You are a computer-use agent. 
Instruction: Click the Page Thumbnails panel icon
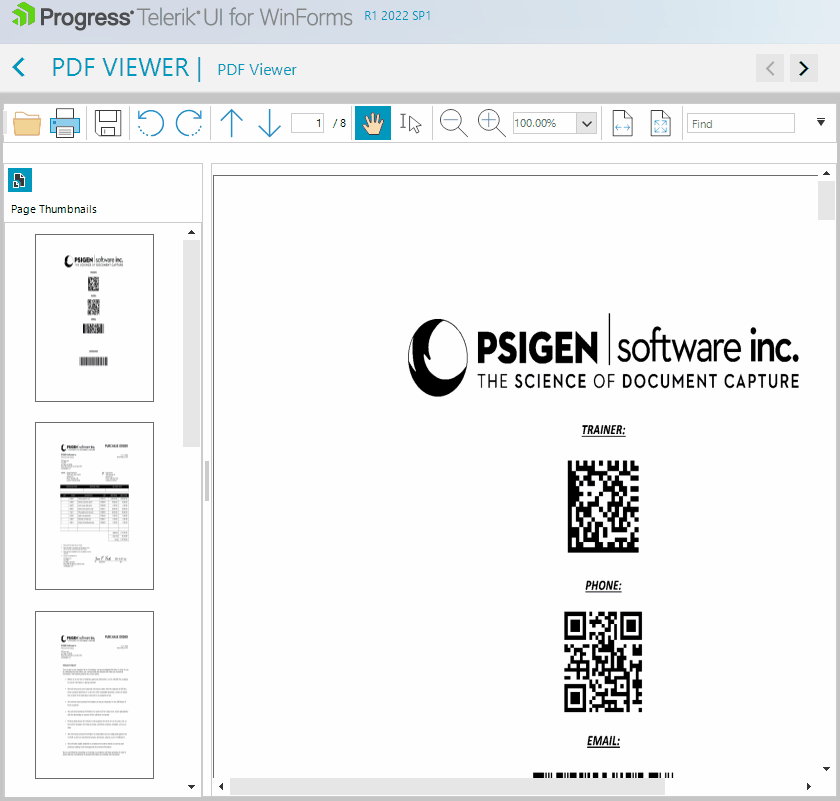click(20, 180)
